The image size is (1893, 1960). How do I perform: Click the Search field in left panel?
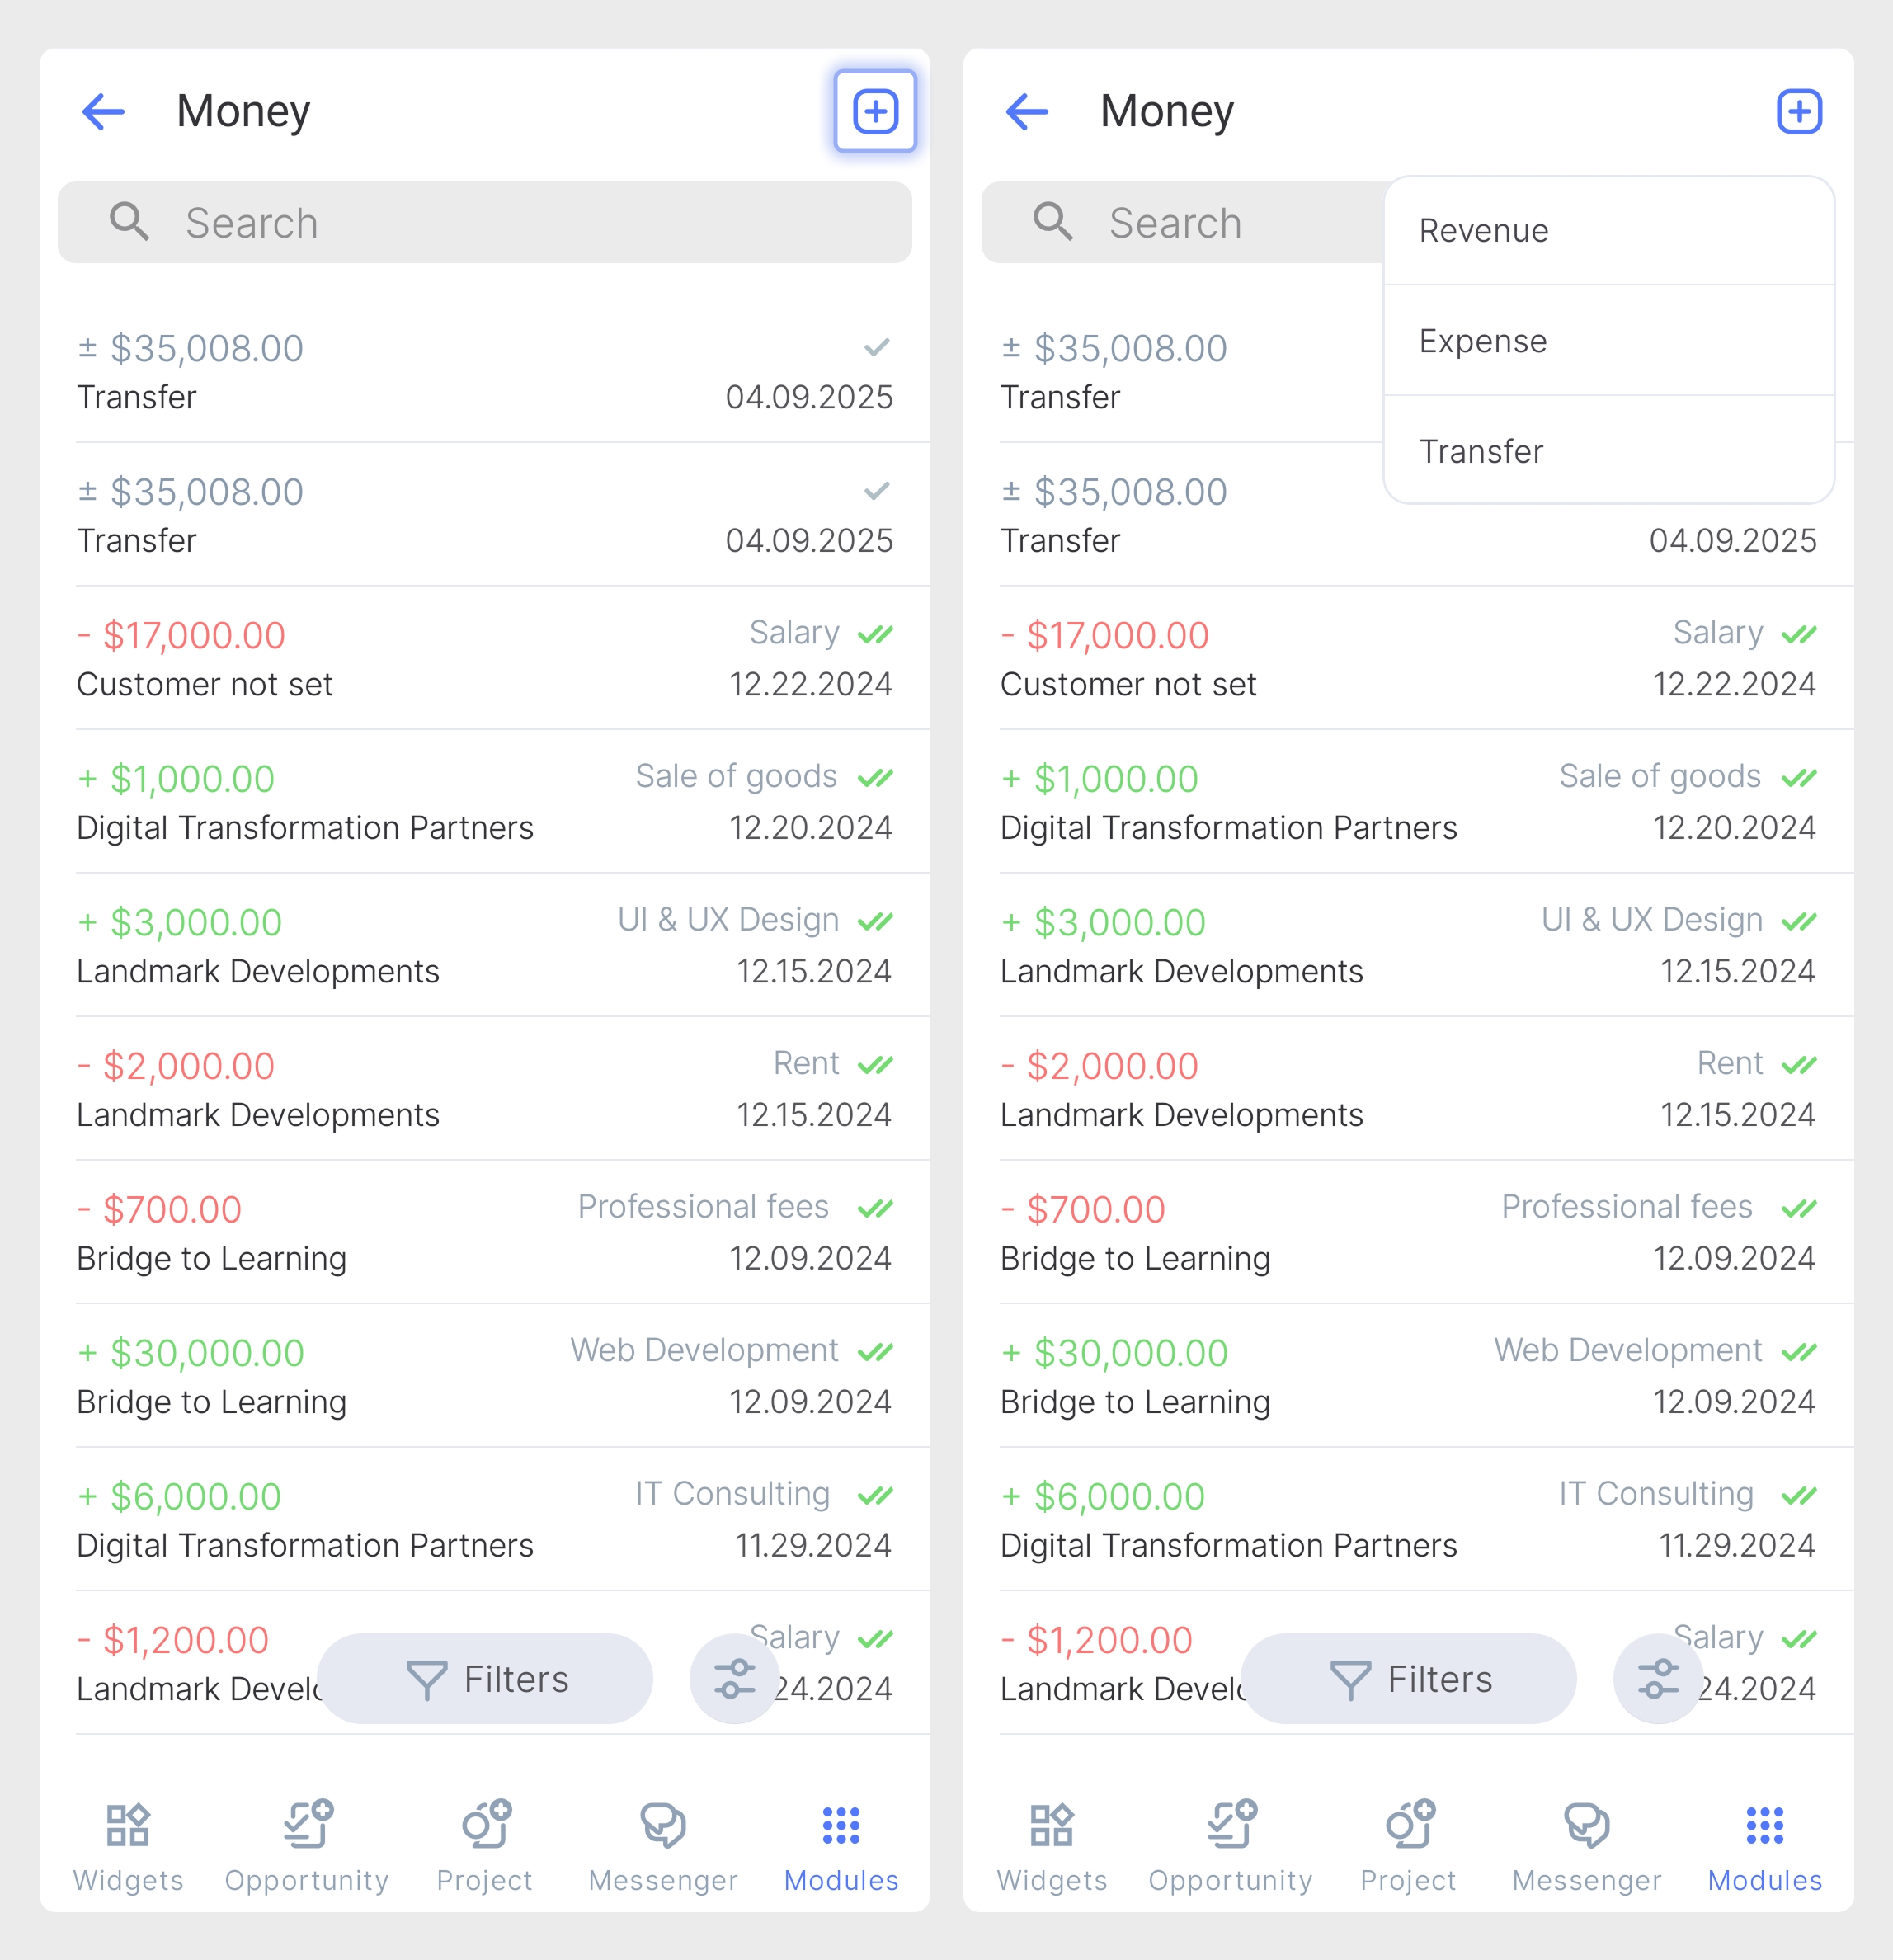(485, 222)
